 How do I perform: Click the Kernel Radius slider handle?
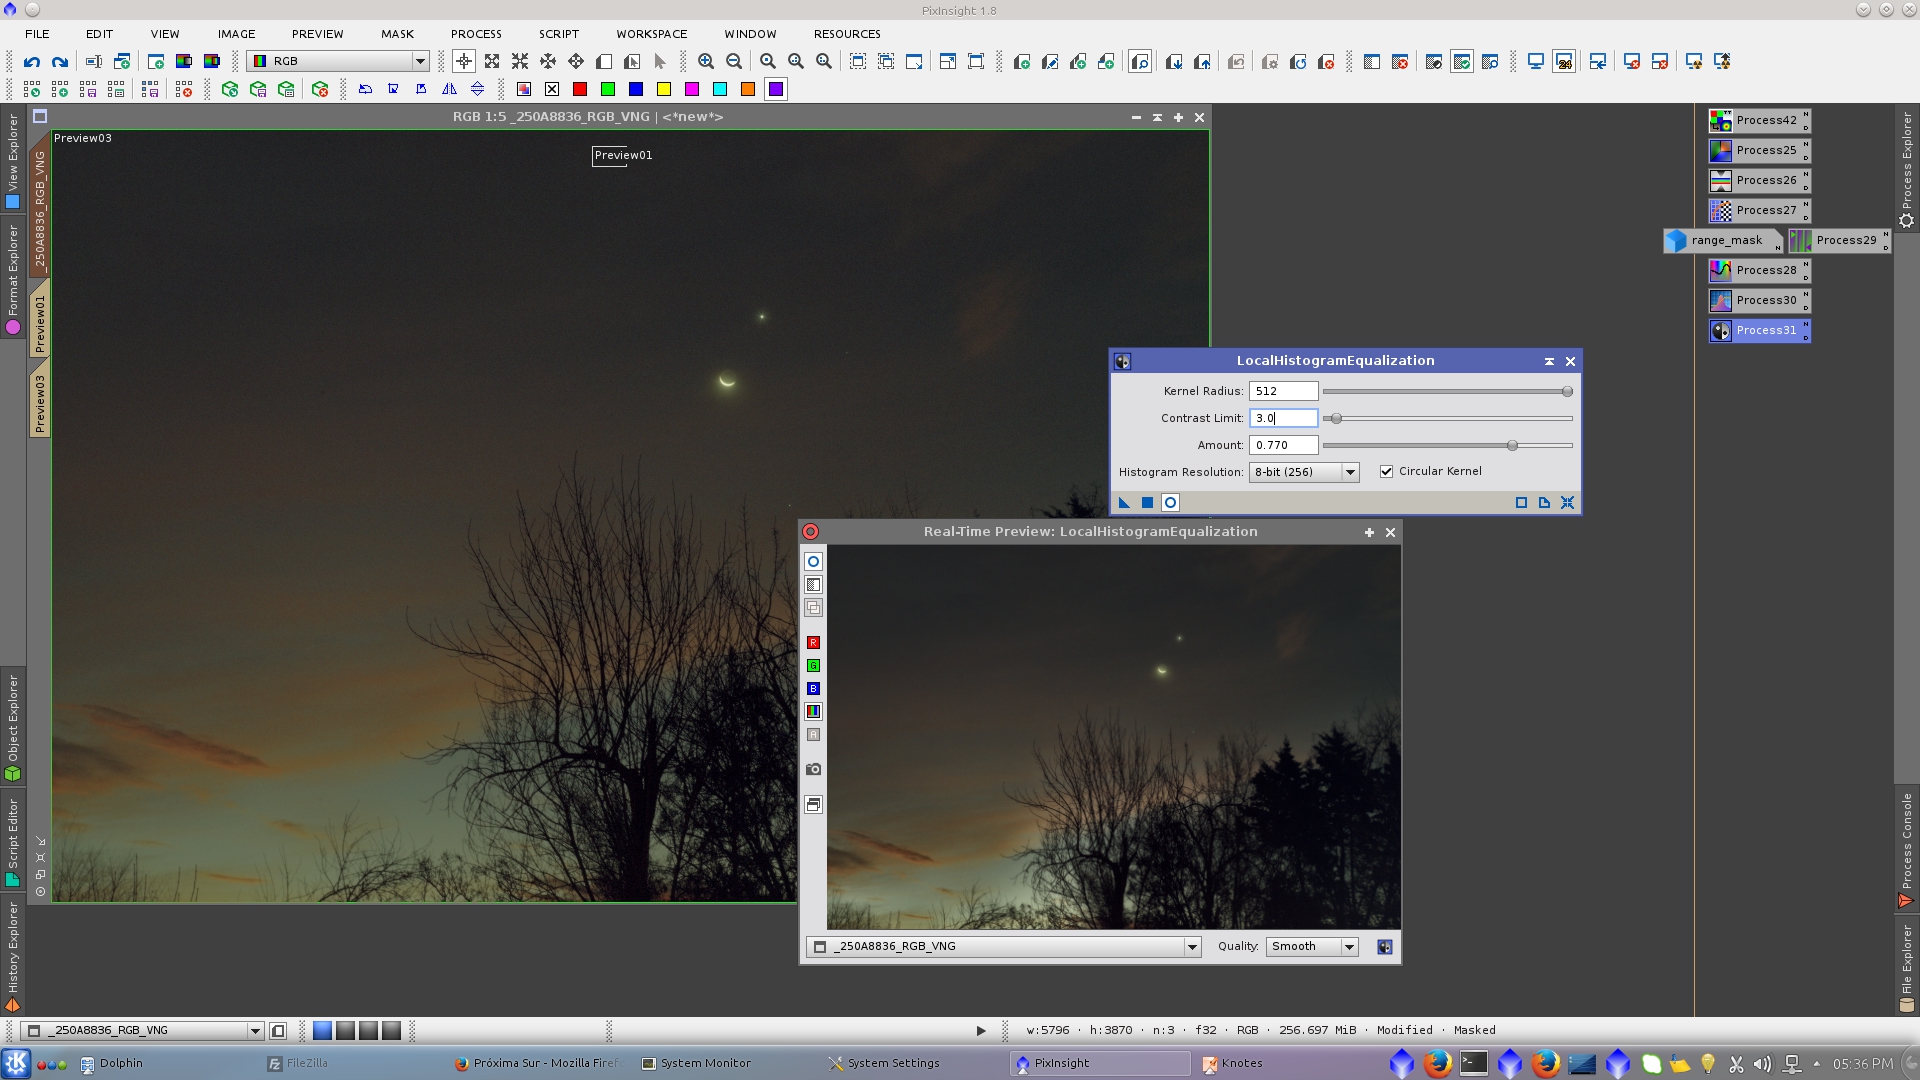point(1567,392)
